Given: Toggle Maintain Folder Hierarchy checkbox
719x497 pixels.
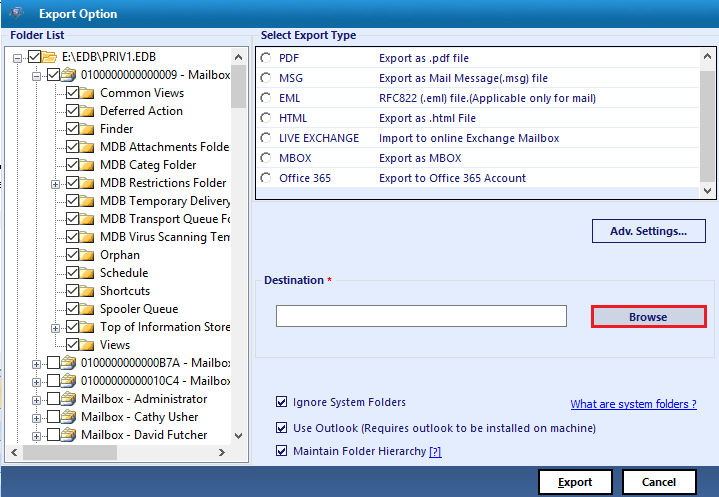Looking at the screenshot, I should coord(282,451).
